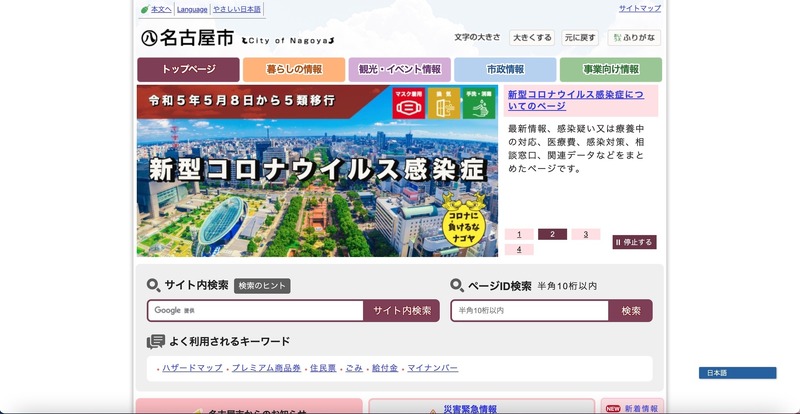Click the mask-wearing icon on banner

pos(409,103)
